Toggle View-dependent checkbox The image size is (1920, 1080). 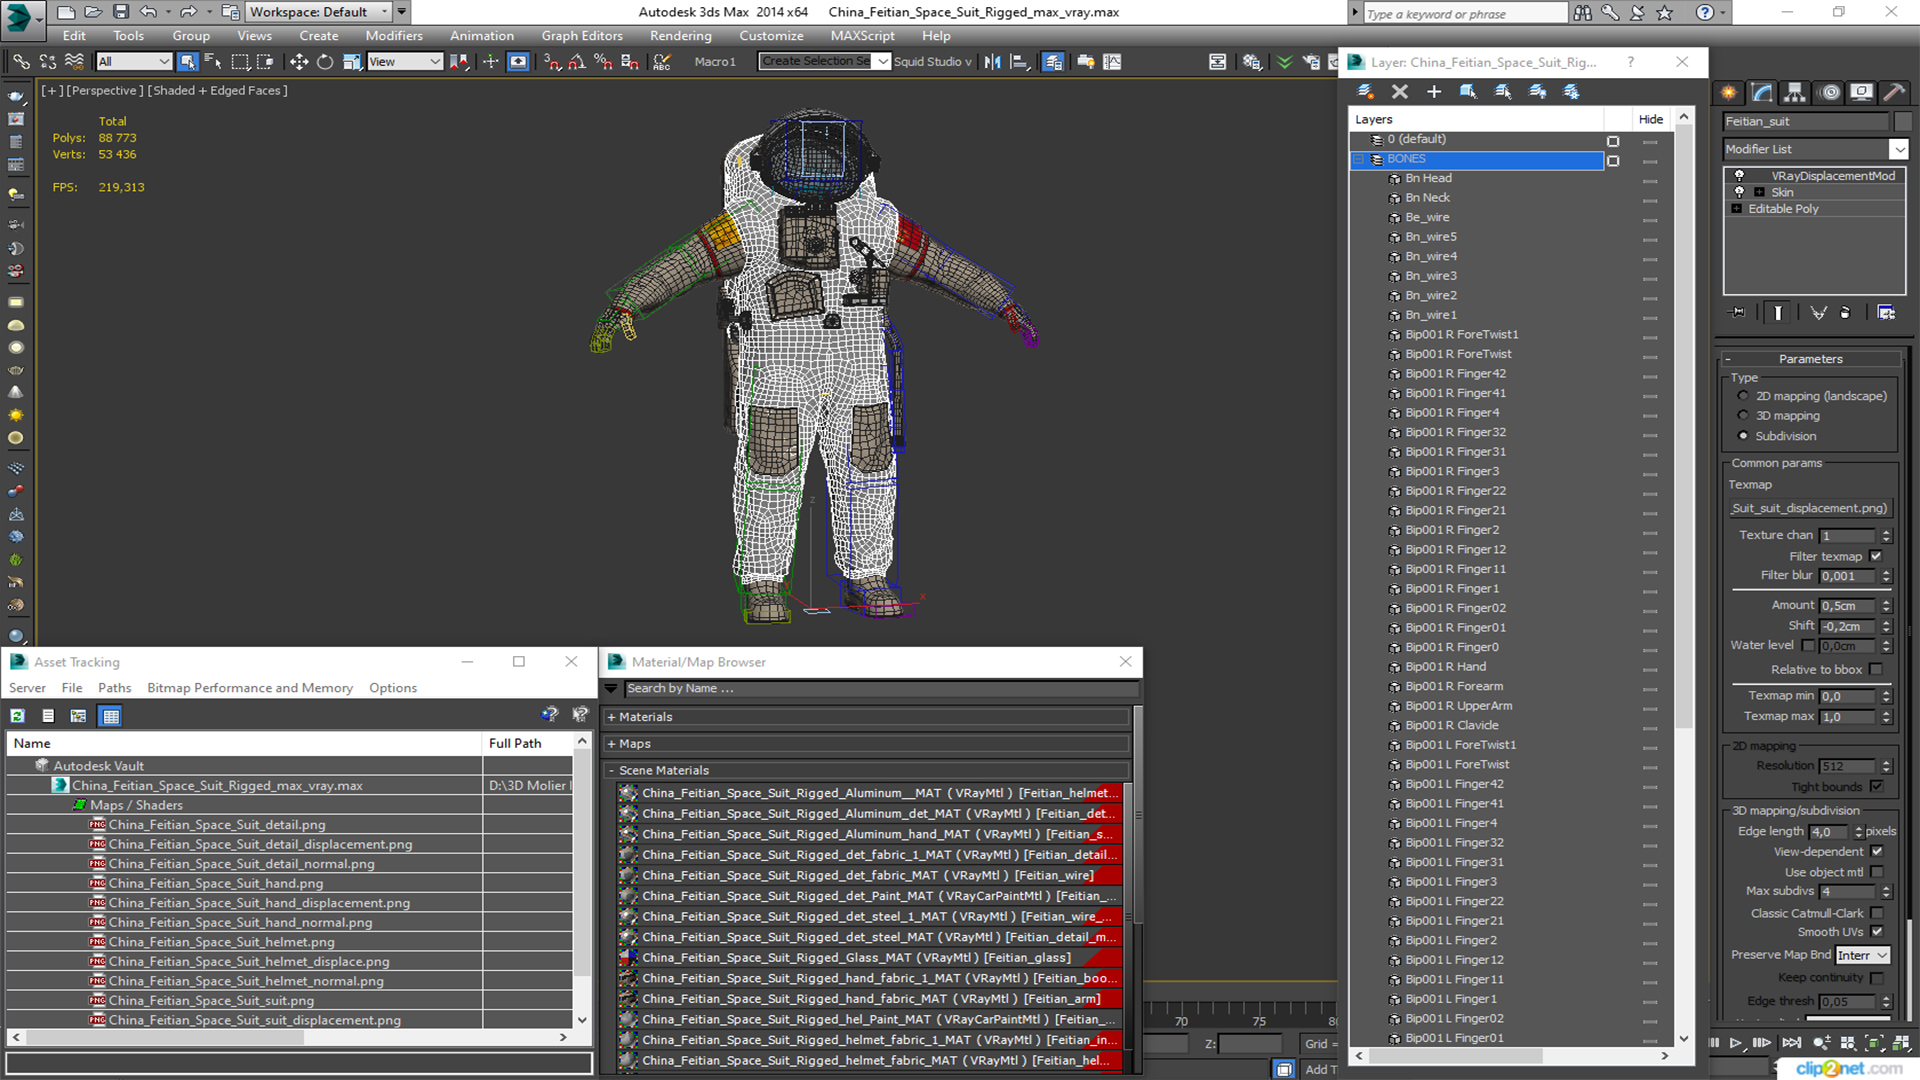point(1876,852)
